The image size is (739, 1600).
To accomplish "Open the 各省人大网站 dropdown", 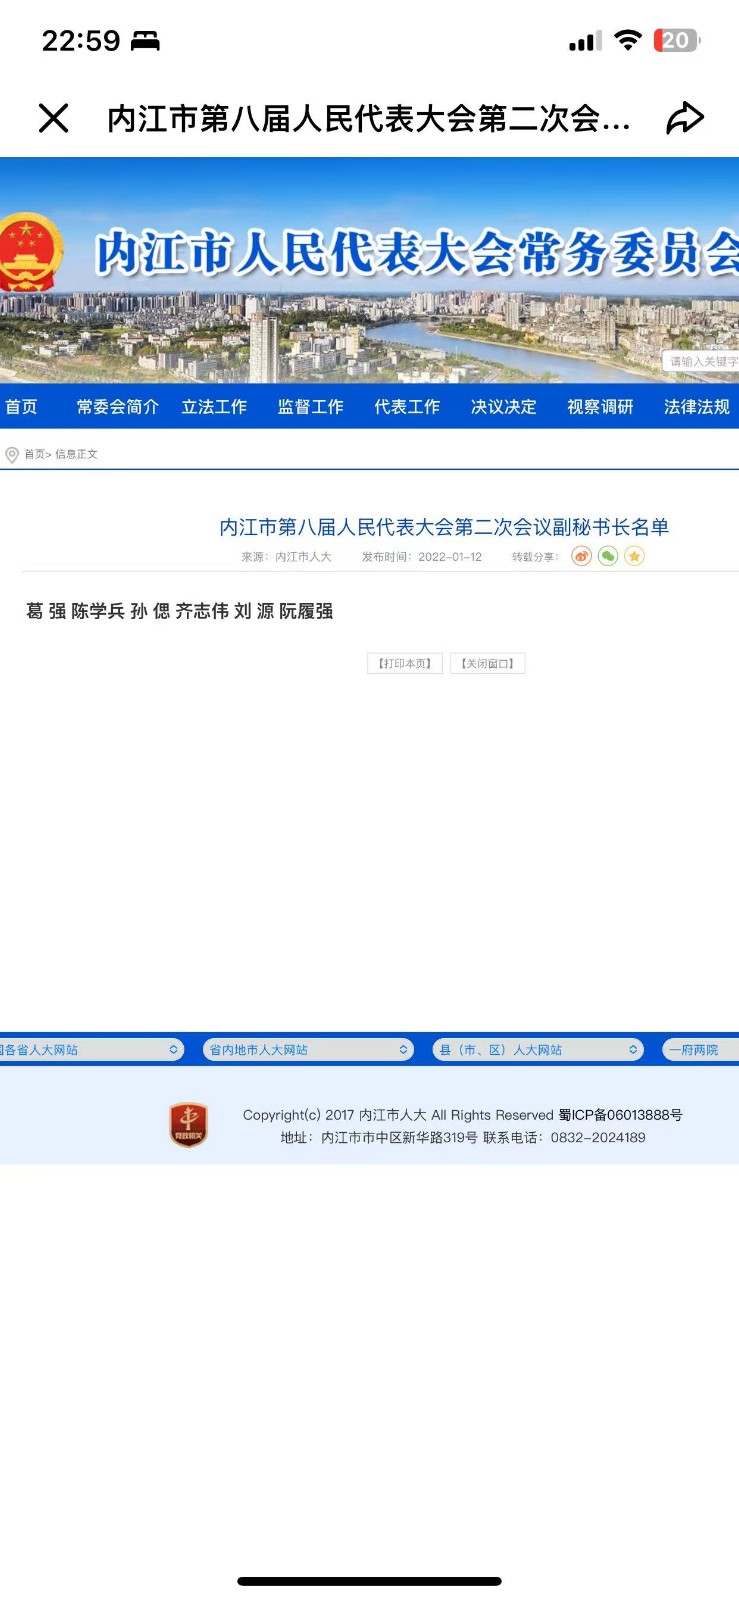I will pos(90,1050).
